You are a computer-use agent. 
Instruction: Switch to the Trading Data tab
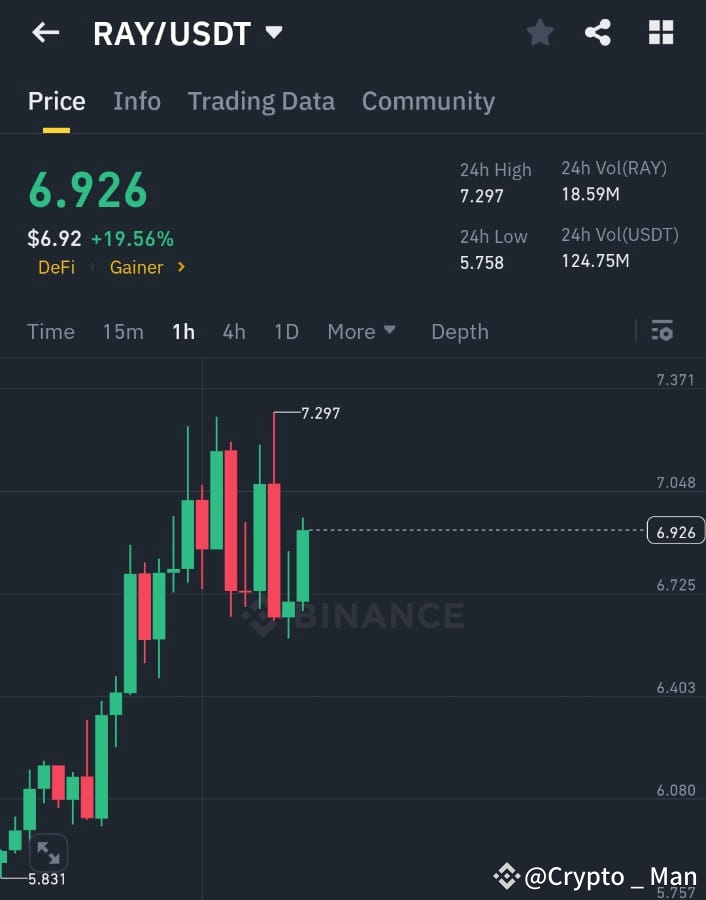click(261, 101)
